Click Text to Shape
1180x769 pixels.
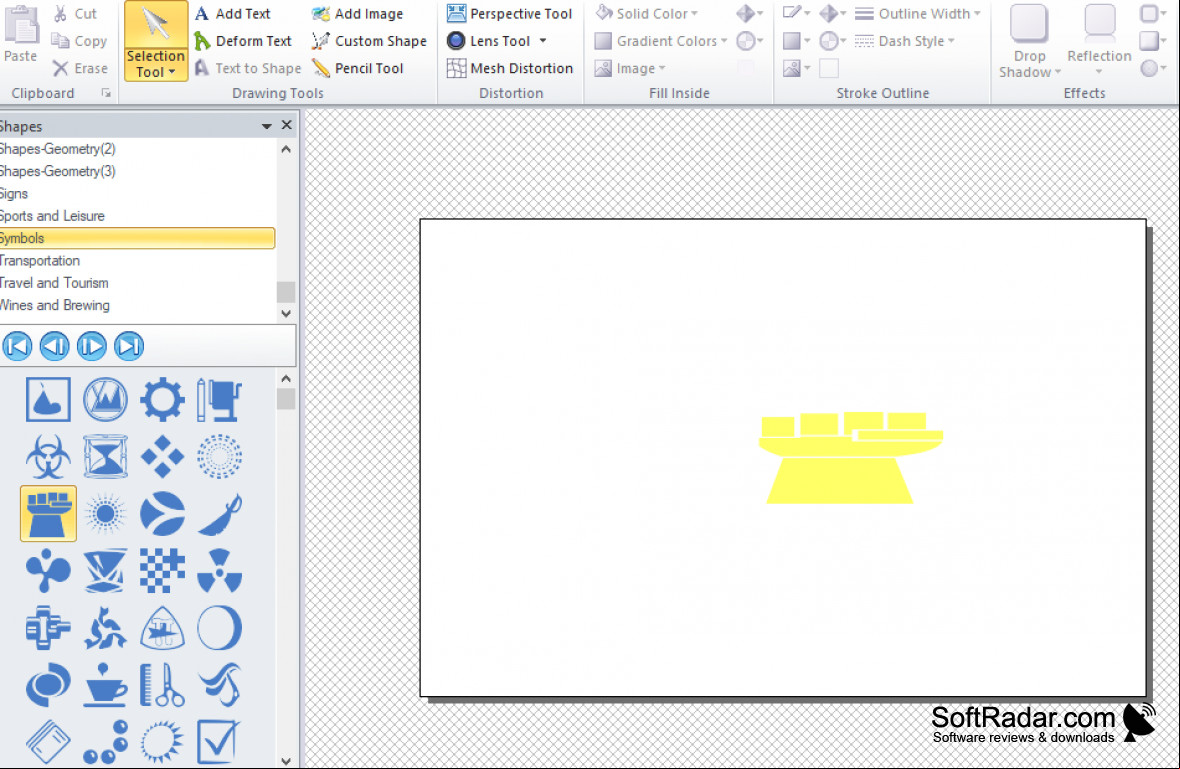pyautogui.click(x=248, y=68)
